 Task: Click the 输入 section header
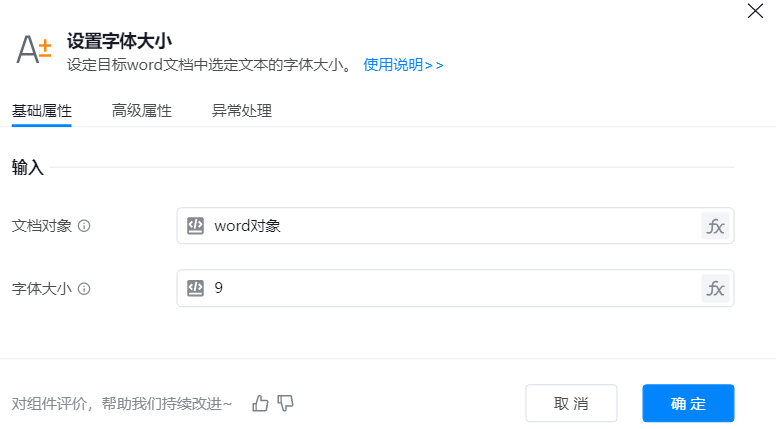point(28,167)
